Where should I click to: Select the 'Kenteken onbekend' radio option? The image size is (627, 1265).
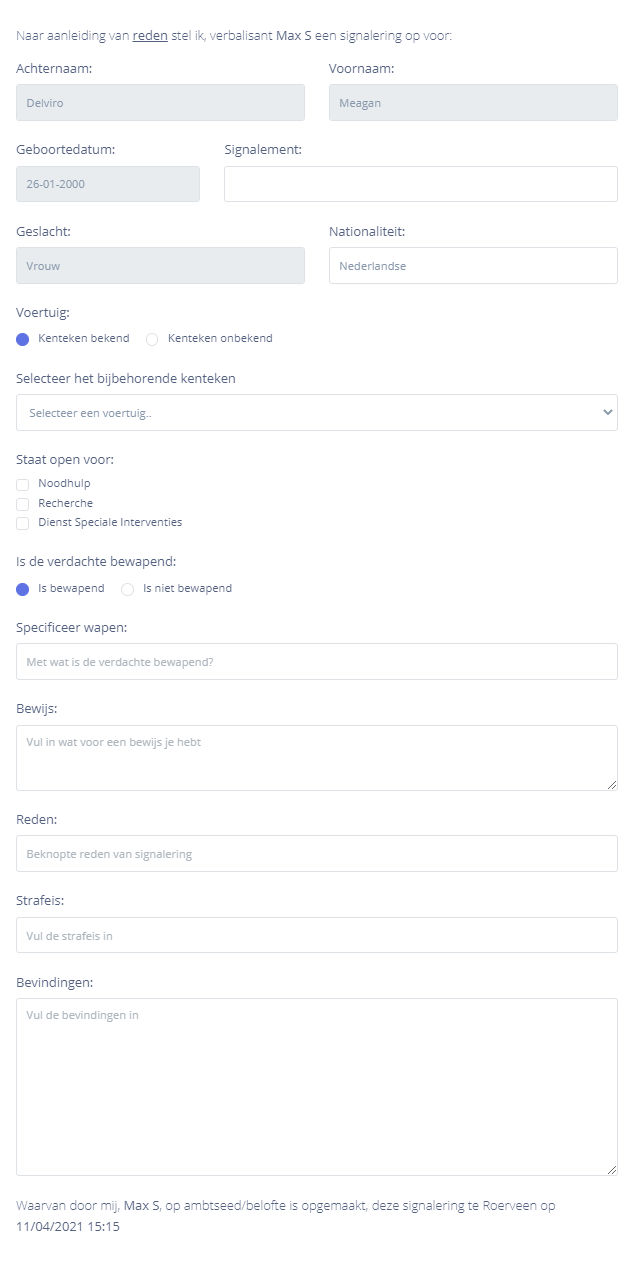pos(152,339)
